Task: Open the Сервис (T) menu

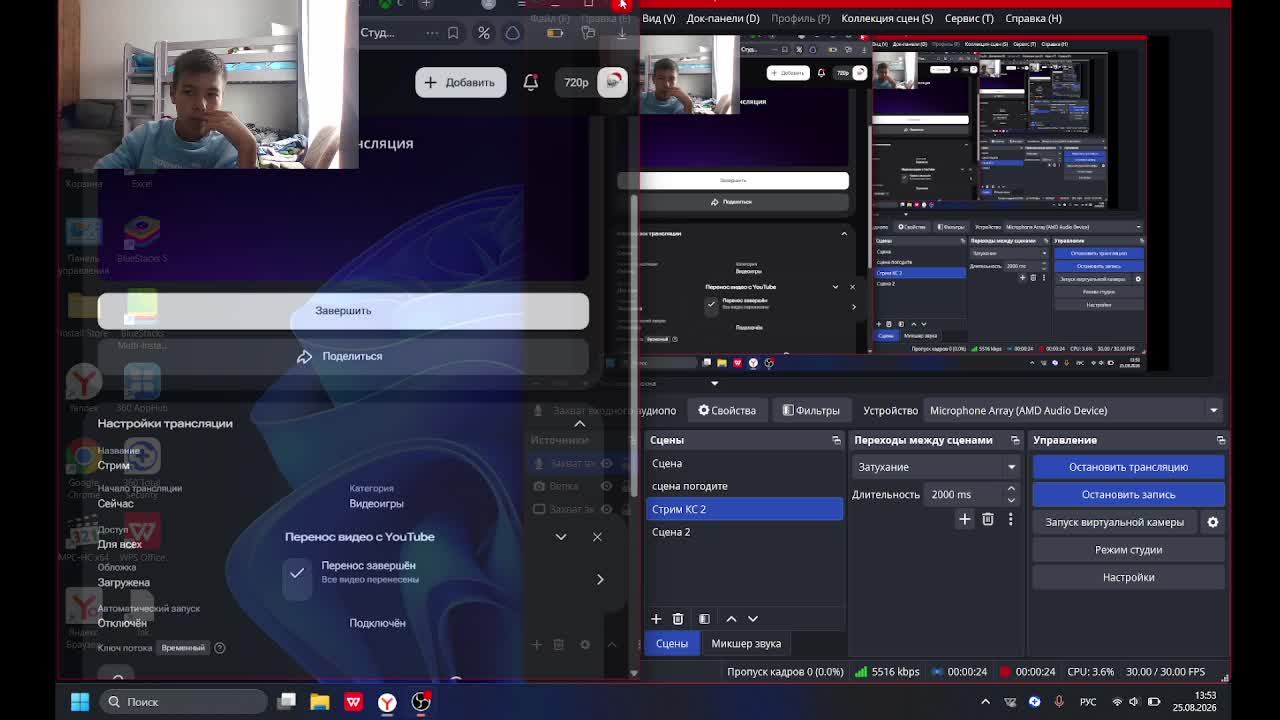Action: pyautogui.click(x=969, y=18)
